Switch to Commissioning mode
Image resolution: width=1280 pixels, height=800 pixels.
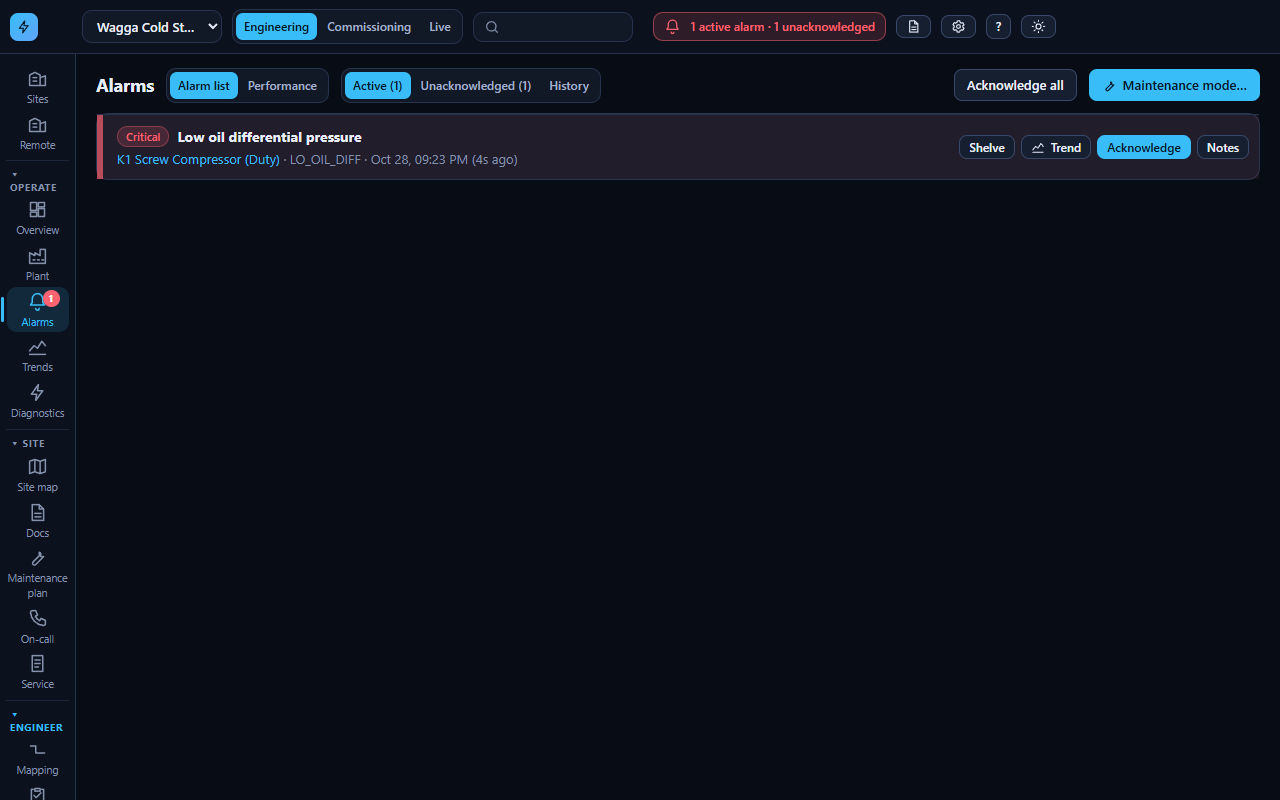(369, 27)
